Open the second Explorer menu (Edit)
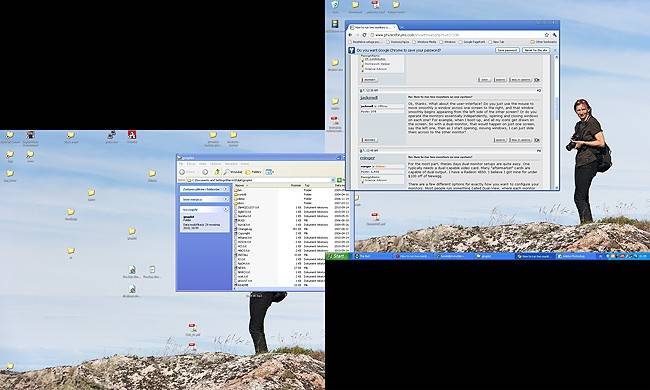650x390 pixels. [x=191, y=164]
